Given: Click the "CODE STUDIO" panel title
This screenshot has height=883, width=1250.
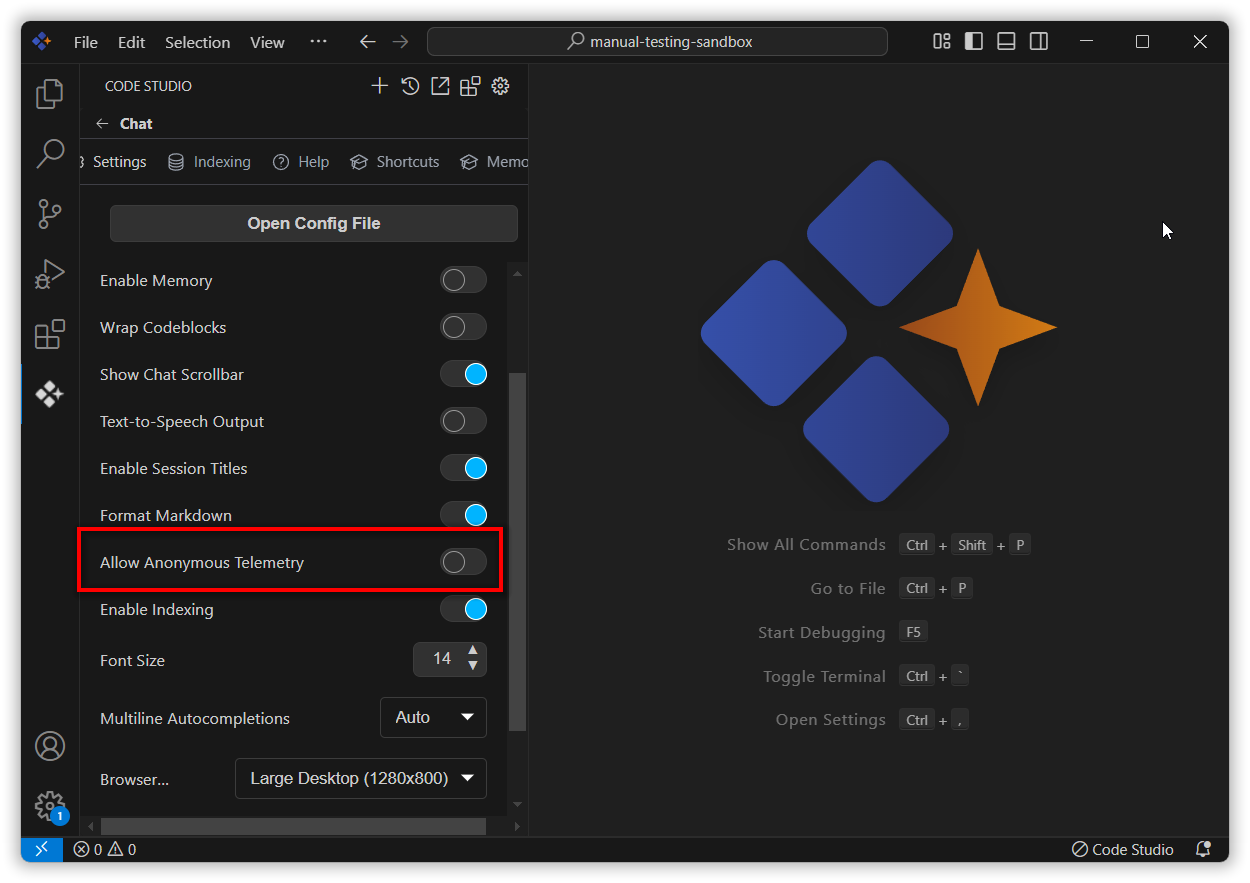Looking at the screenshot, I should [148, 86].
